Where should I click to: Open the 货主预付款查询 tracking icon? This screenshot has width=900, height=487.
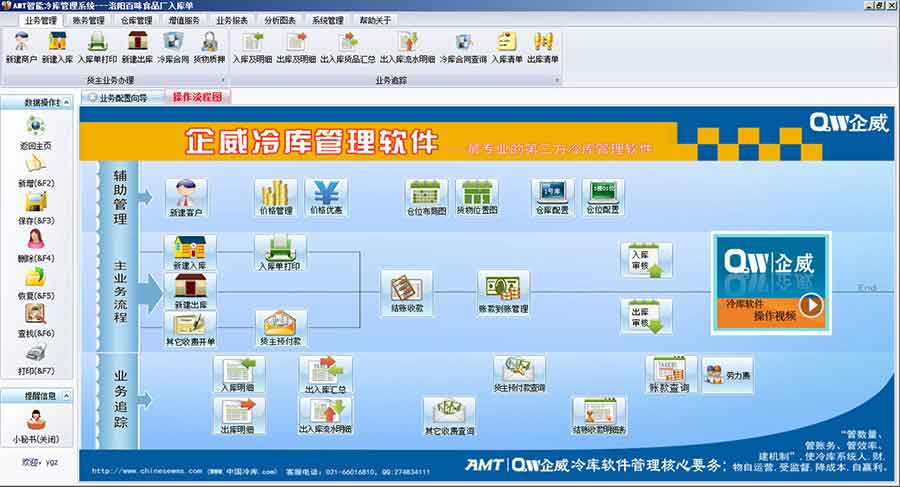click(519, 374)
